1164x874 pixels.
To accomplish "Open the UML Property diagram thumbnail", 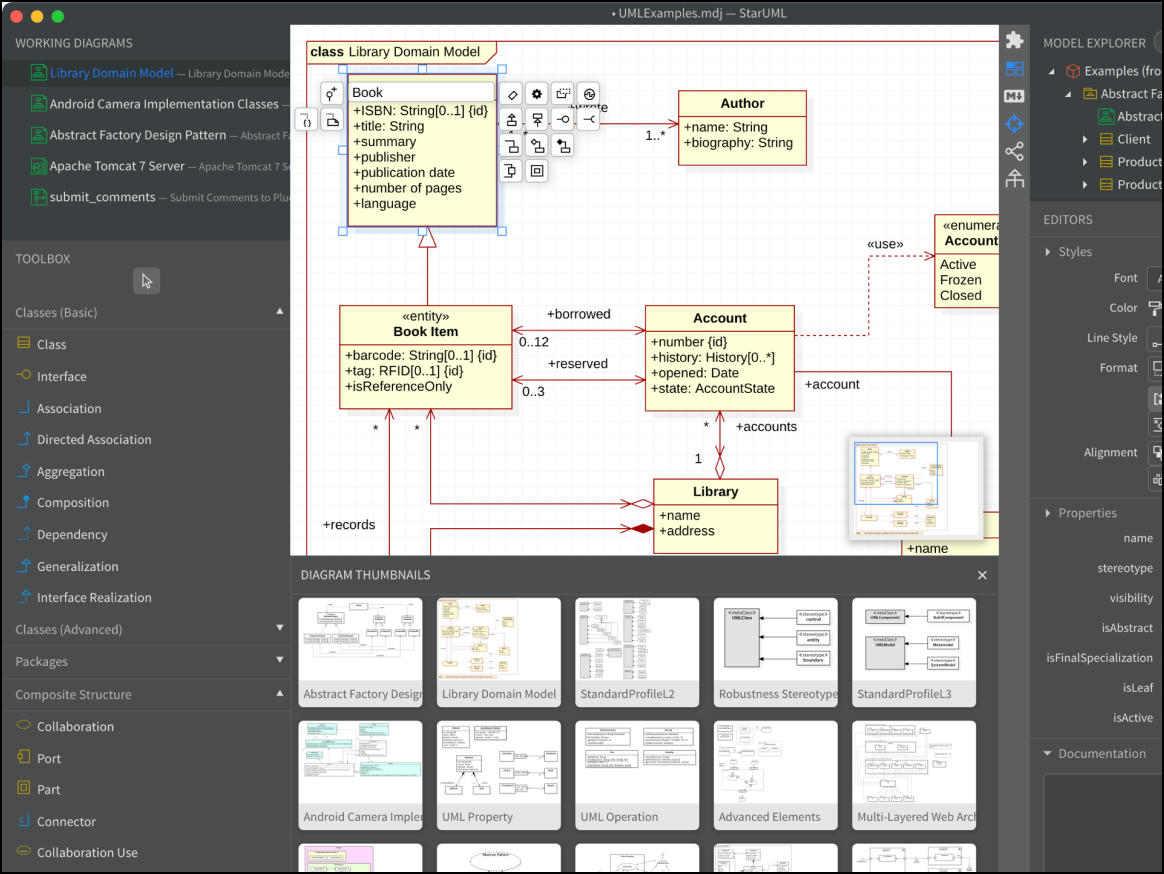I will [498, 775].
